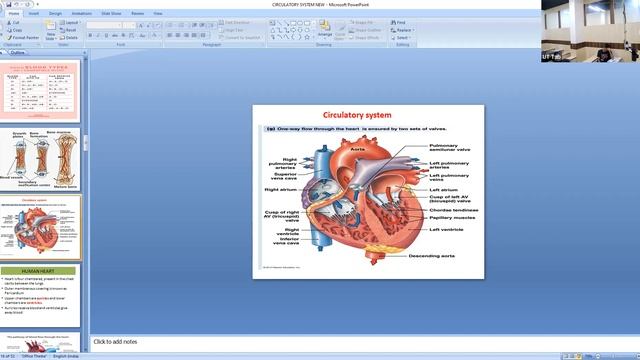This screenshot has height=360, width=640.
Task: Click the webcam video thumbnail
Action: (x=590, y=31)
